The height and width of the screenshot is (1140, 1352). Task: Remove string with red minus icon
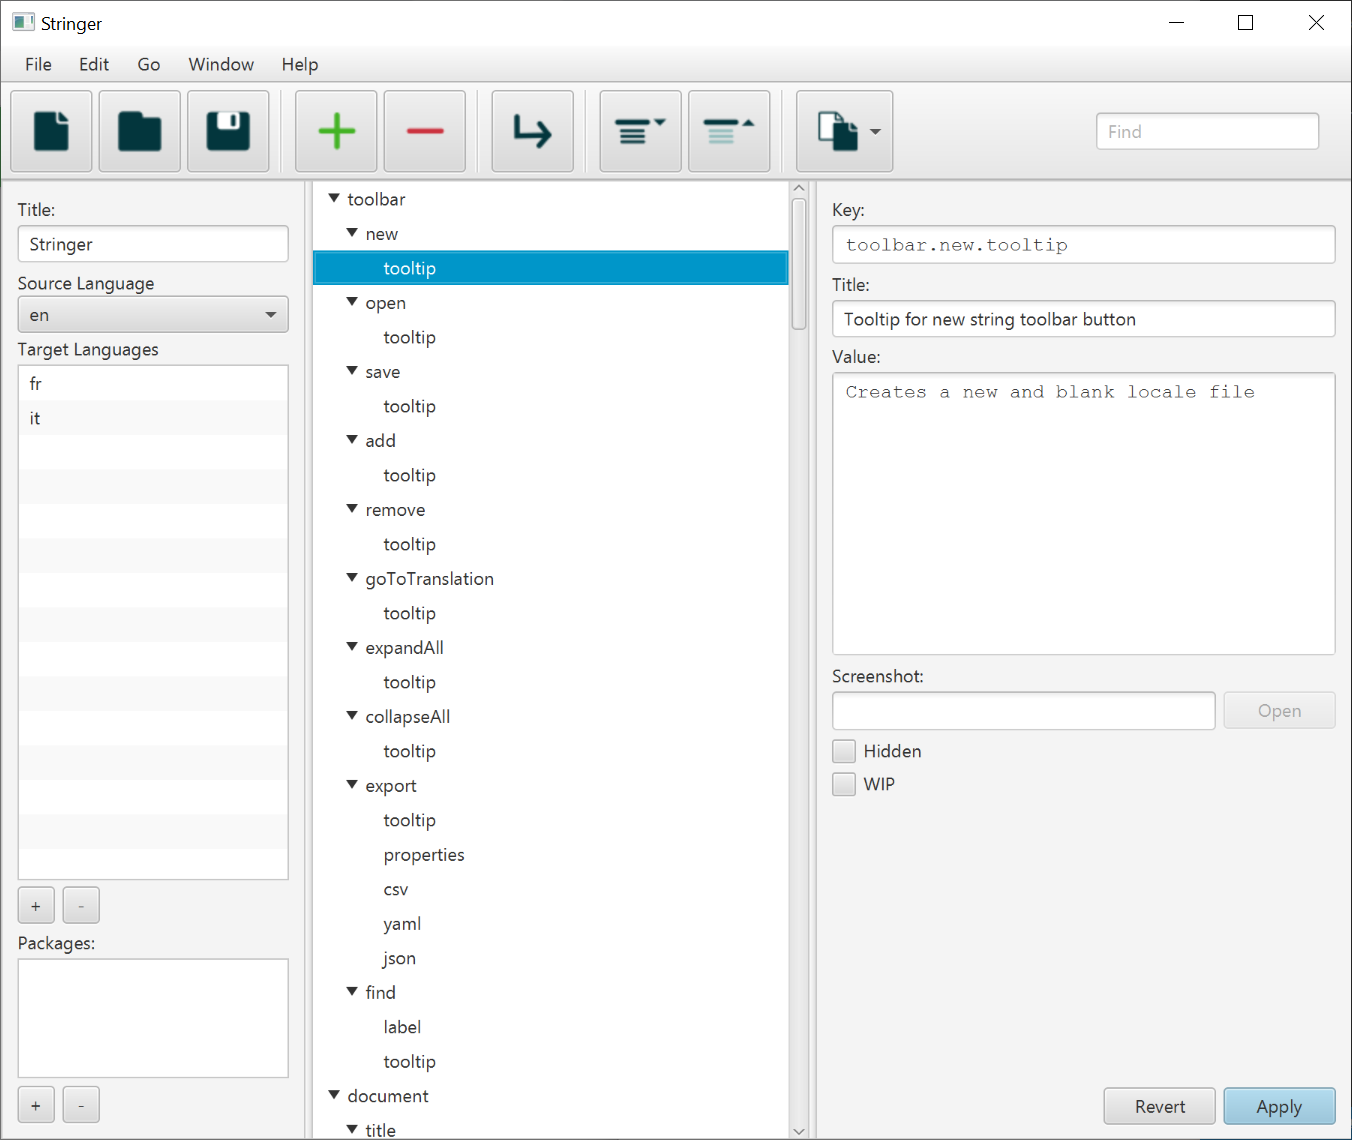click(425, 131)
